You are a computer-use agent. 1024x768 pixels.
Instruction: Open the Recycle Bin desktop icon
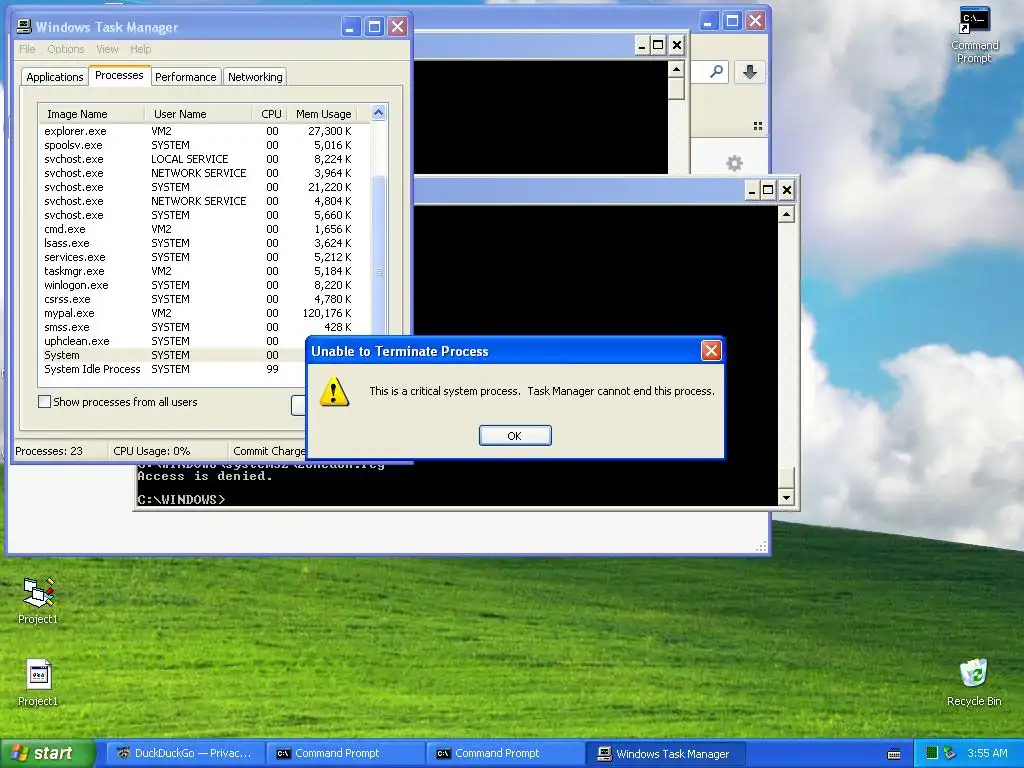974,683
